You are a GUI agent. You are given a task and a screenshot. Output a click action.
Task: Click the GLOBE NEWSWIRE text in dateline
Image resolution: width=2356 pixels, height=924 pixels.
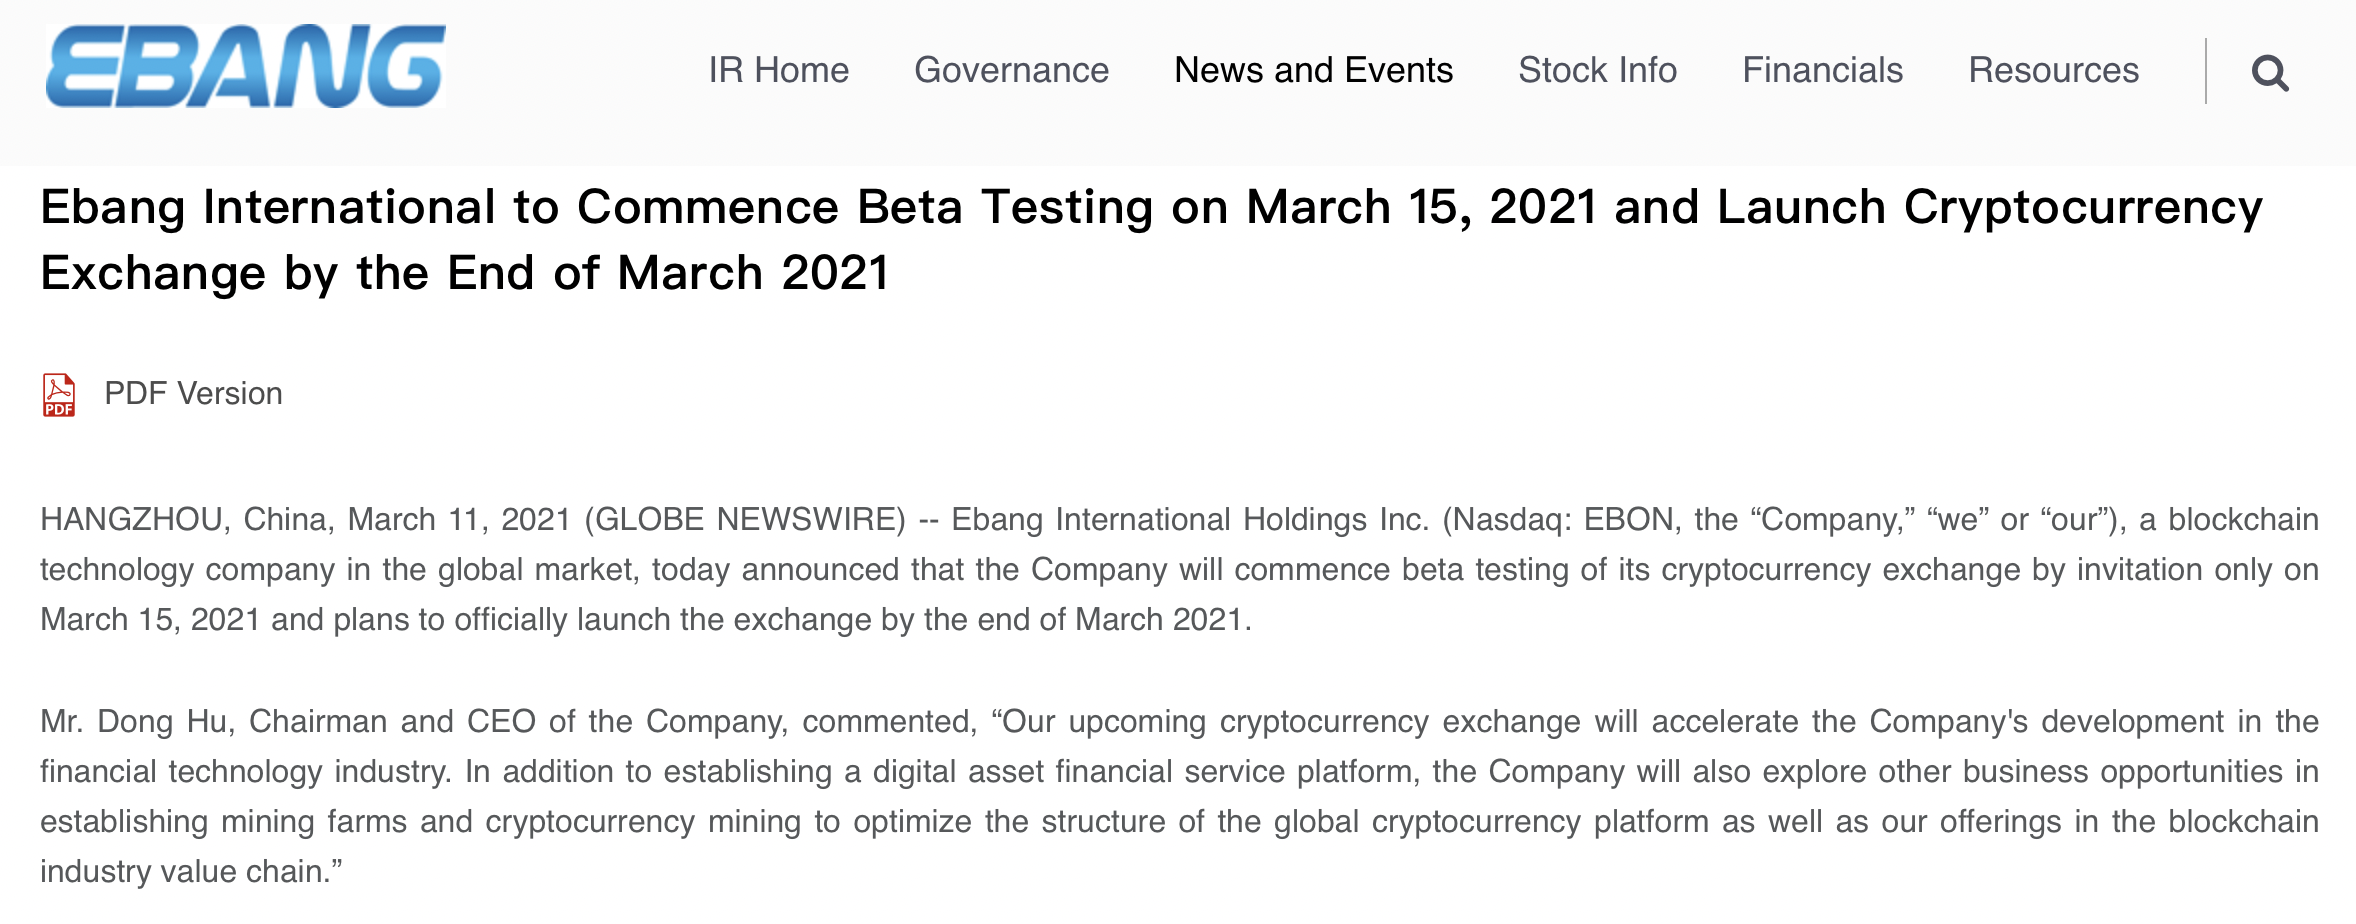(x=745, y=520)
